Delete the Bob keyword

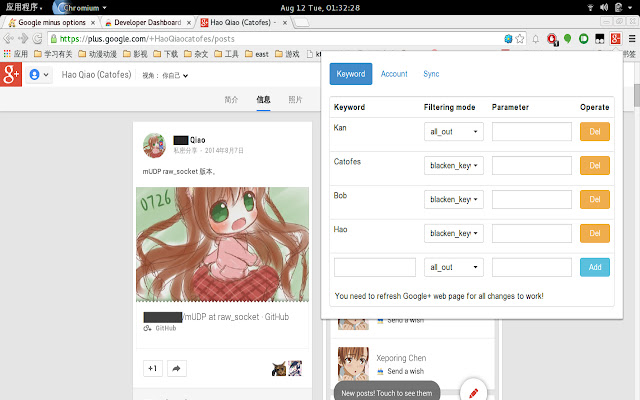point(595,200)
